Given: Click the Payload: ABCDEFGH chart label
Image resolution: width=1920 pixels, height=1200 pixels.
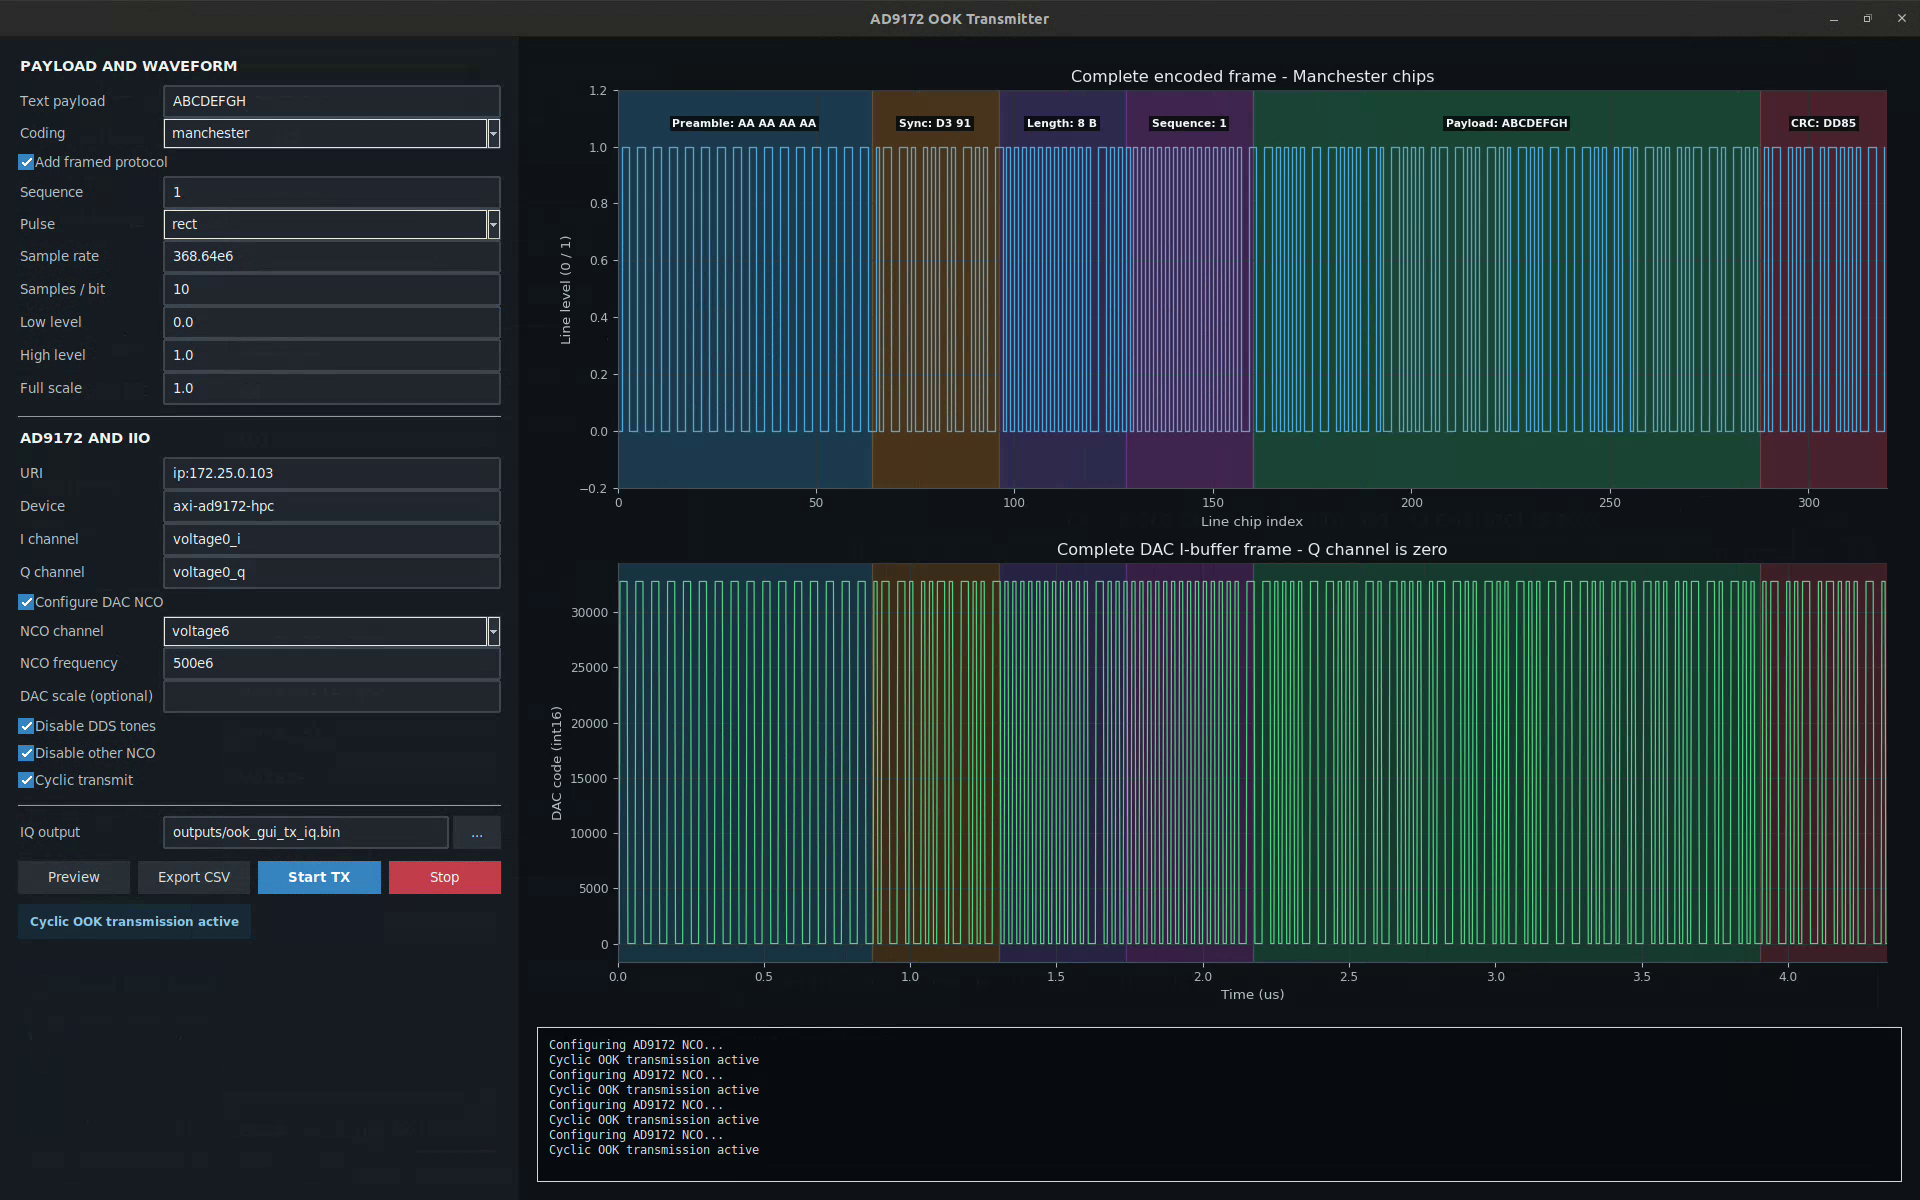Looking at the screenshot, I should click(1507, 123).
